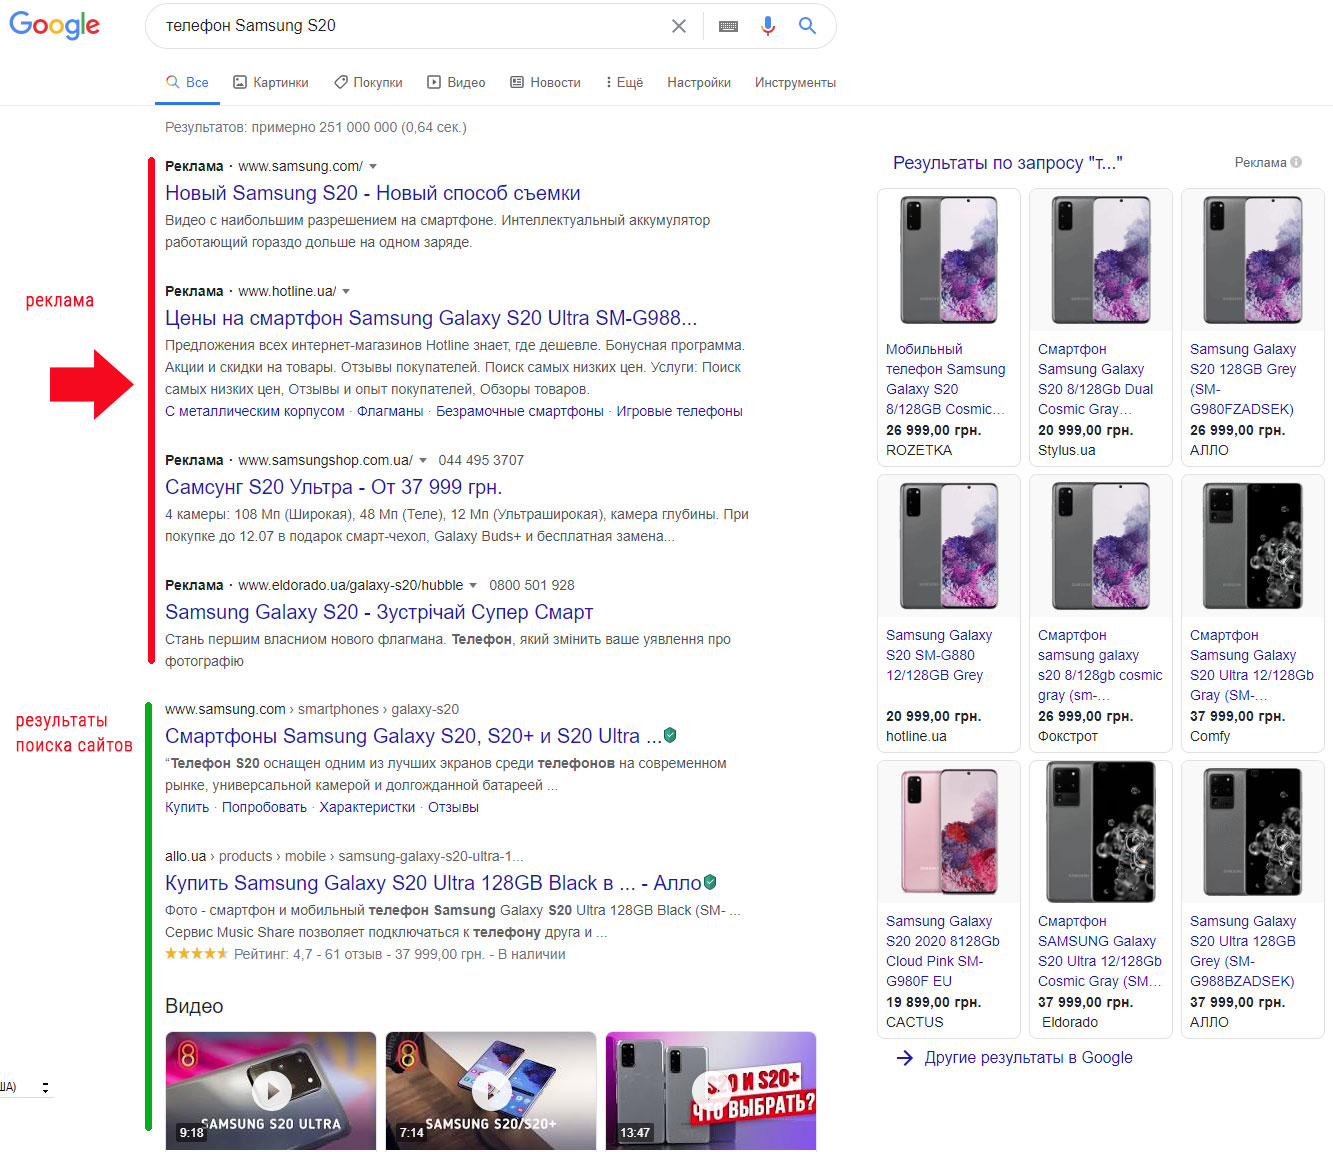Viewport: 1333px width, 1152px height.
Task: Start voice search with the microphone icon
Action: [768, 26]
